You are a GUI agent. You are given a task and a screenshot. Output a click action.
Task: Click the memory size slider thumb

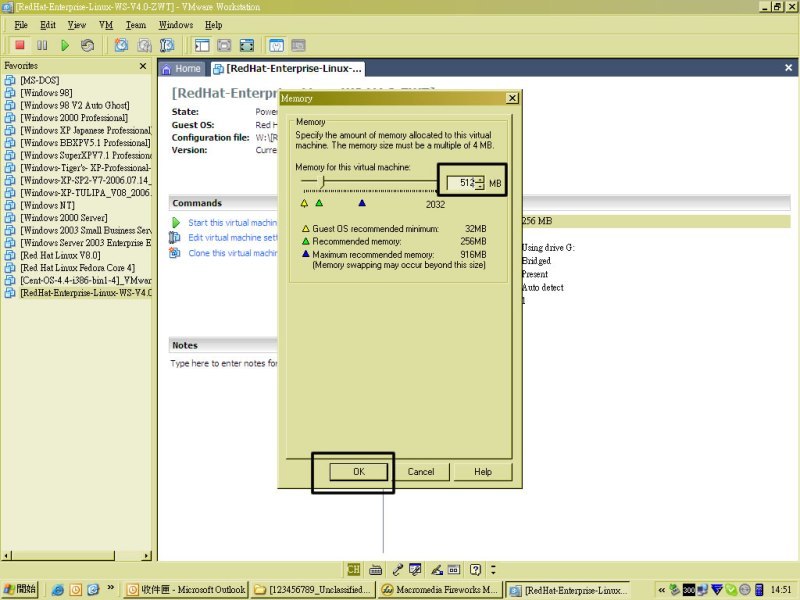click(321, 181)
